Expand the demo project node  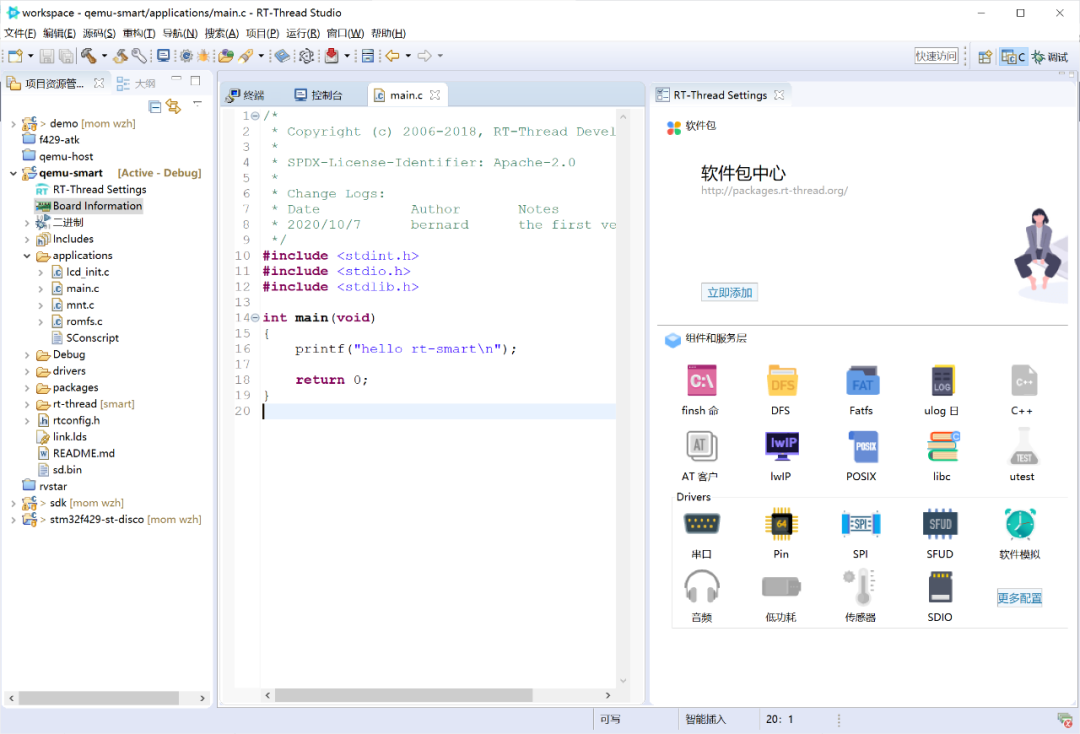(x=13, y=124)
